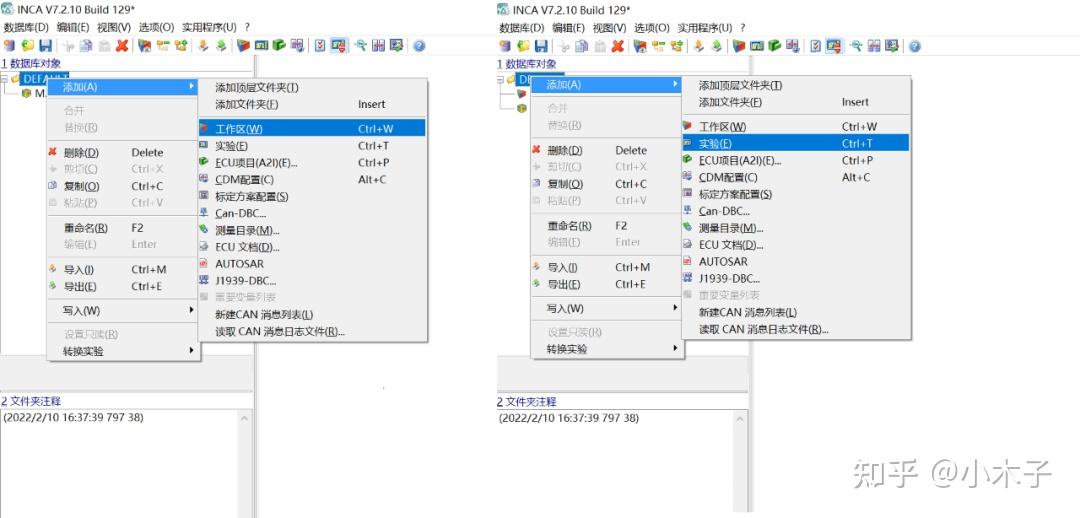This screenshot has height=518, width=1080.
Task: Click the copy icon in left window toolbar
Action: click(86, 45)
